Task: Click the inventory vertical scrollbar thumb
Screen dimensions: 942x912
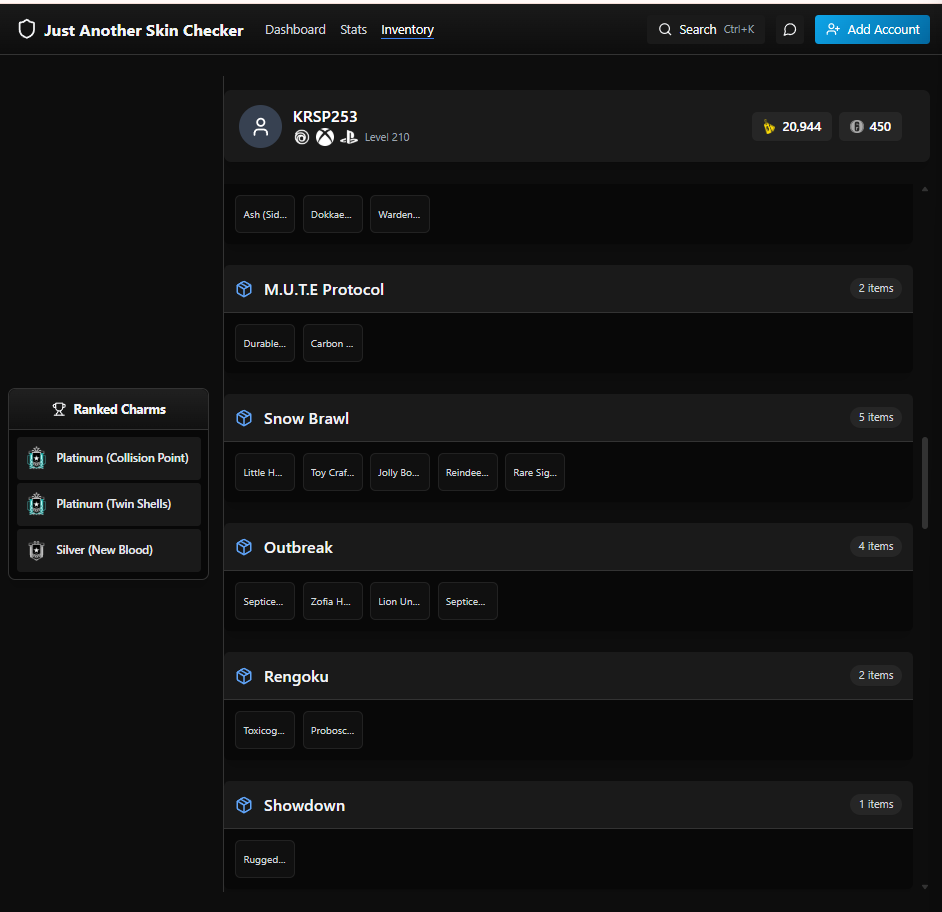Action: coord(925,483)
